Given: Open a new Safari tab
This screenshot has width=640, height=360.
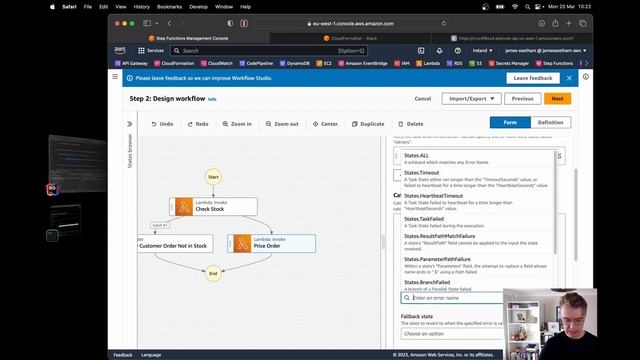Looking at the screenshot, I should pos(569,24).
